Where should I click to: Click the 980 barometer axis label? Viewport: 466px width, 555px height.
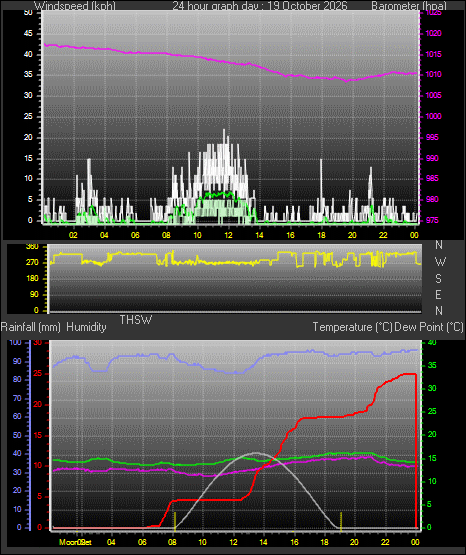click(x=432, y=199)
